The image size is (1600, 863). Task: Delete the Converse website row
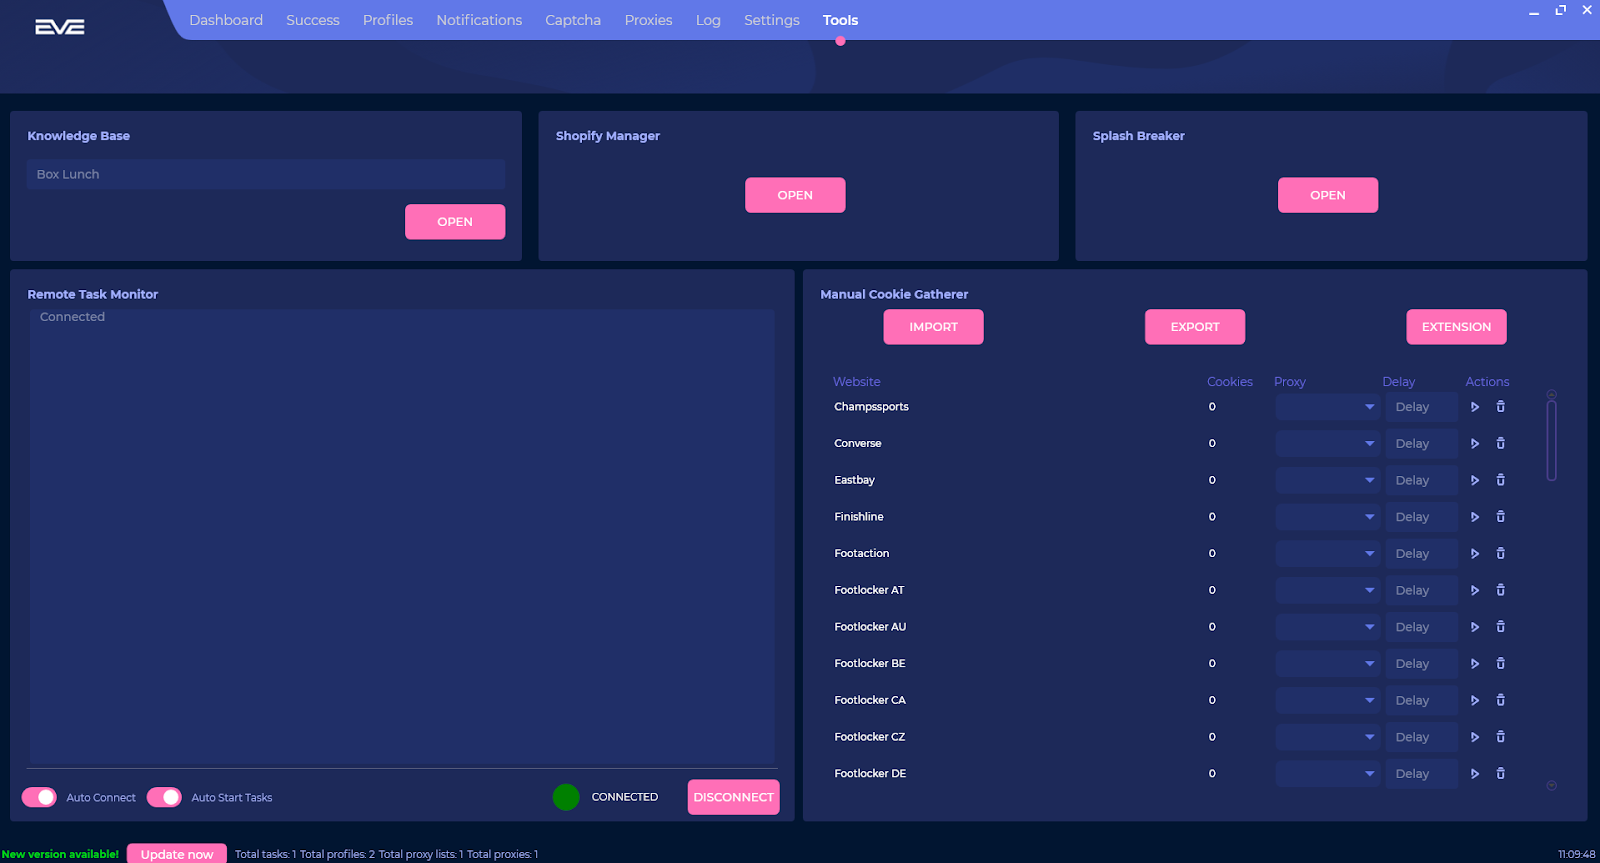pyautogui.click(x=1500, y=443)
